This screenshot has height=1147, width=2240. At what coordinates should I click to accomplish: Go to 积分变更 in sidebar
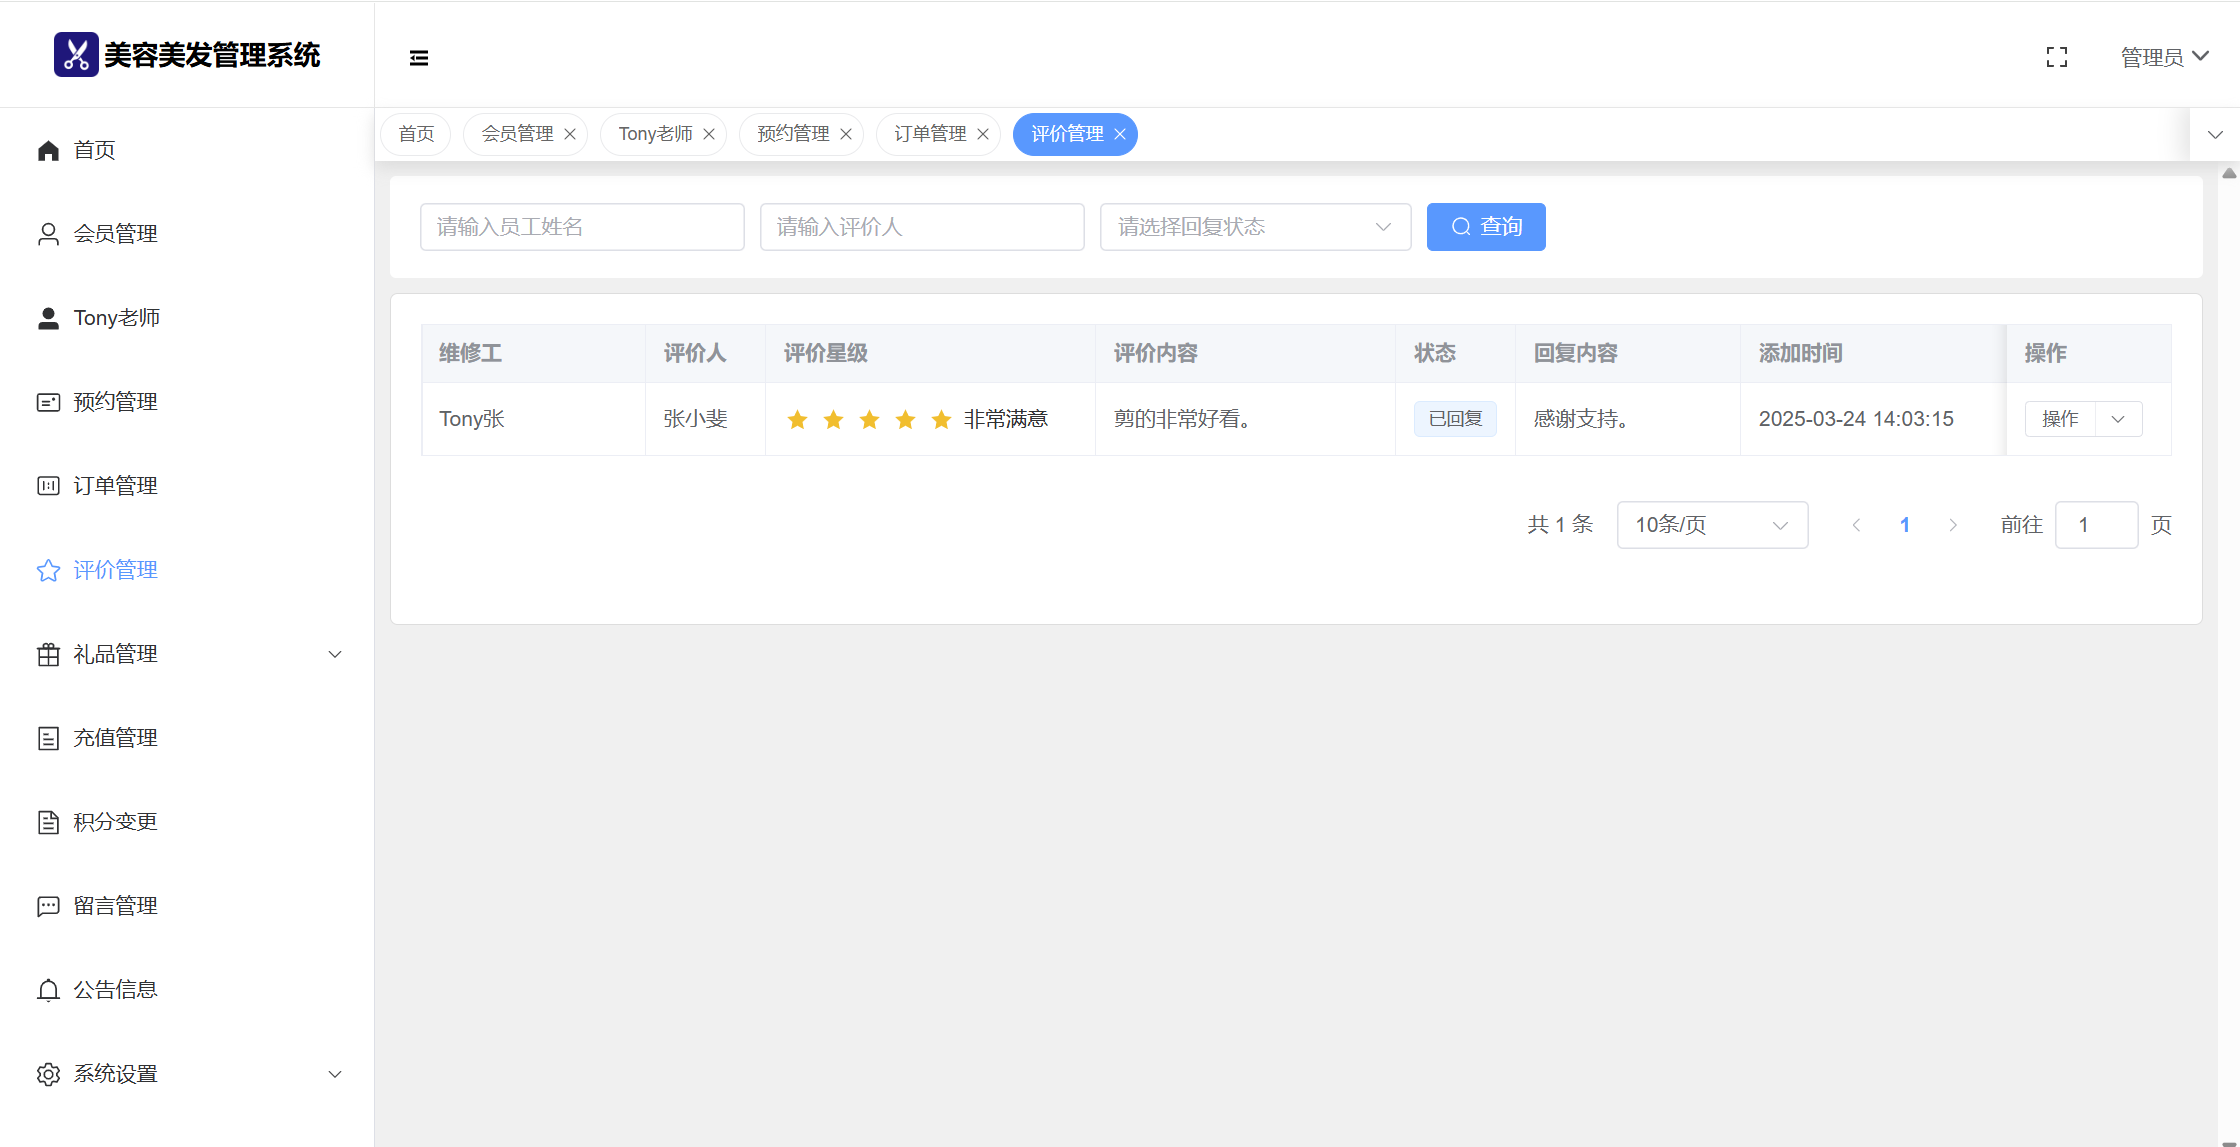pos(115,822)
